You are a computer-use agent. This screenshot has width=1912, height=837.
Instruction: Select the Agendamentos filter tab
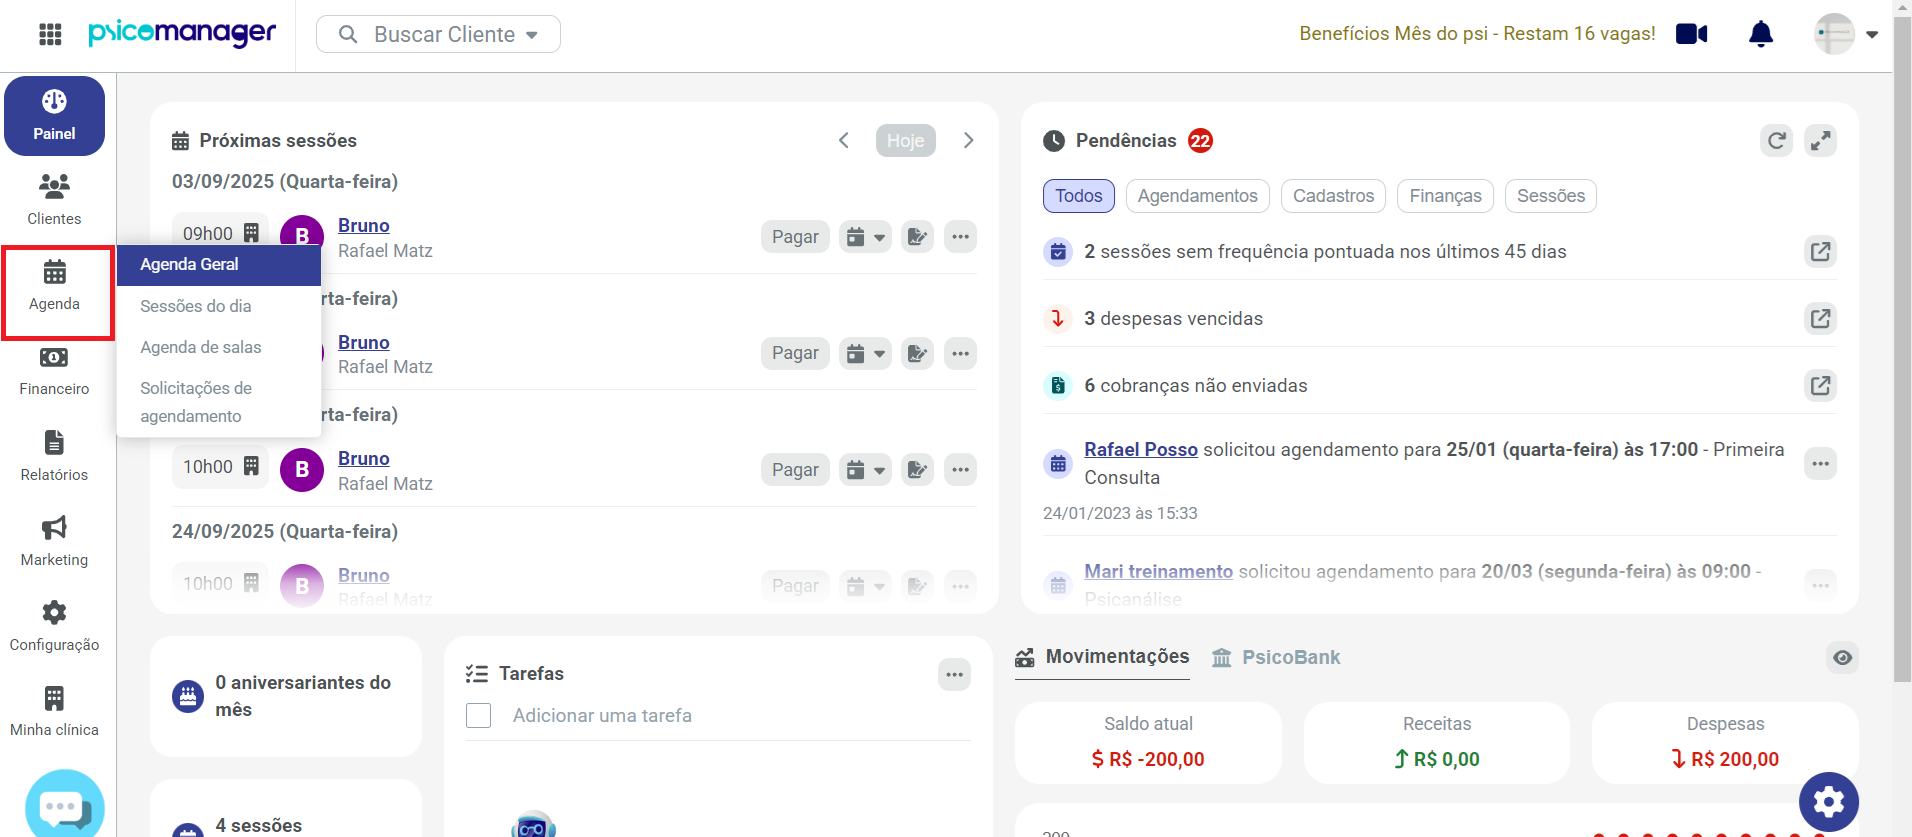point(1197,196)
